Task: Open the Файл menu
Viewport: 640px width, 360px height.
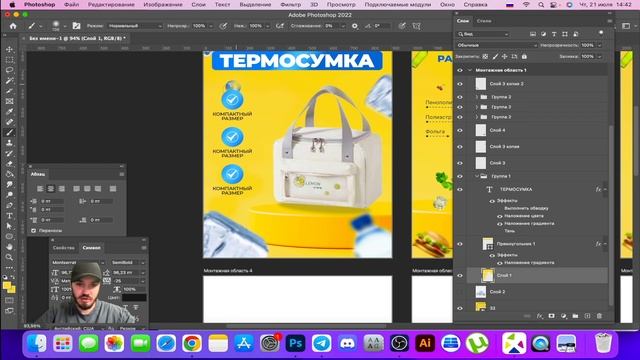Action: [71, 4]
